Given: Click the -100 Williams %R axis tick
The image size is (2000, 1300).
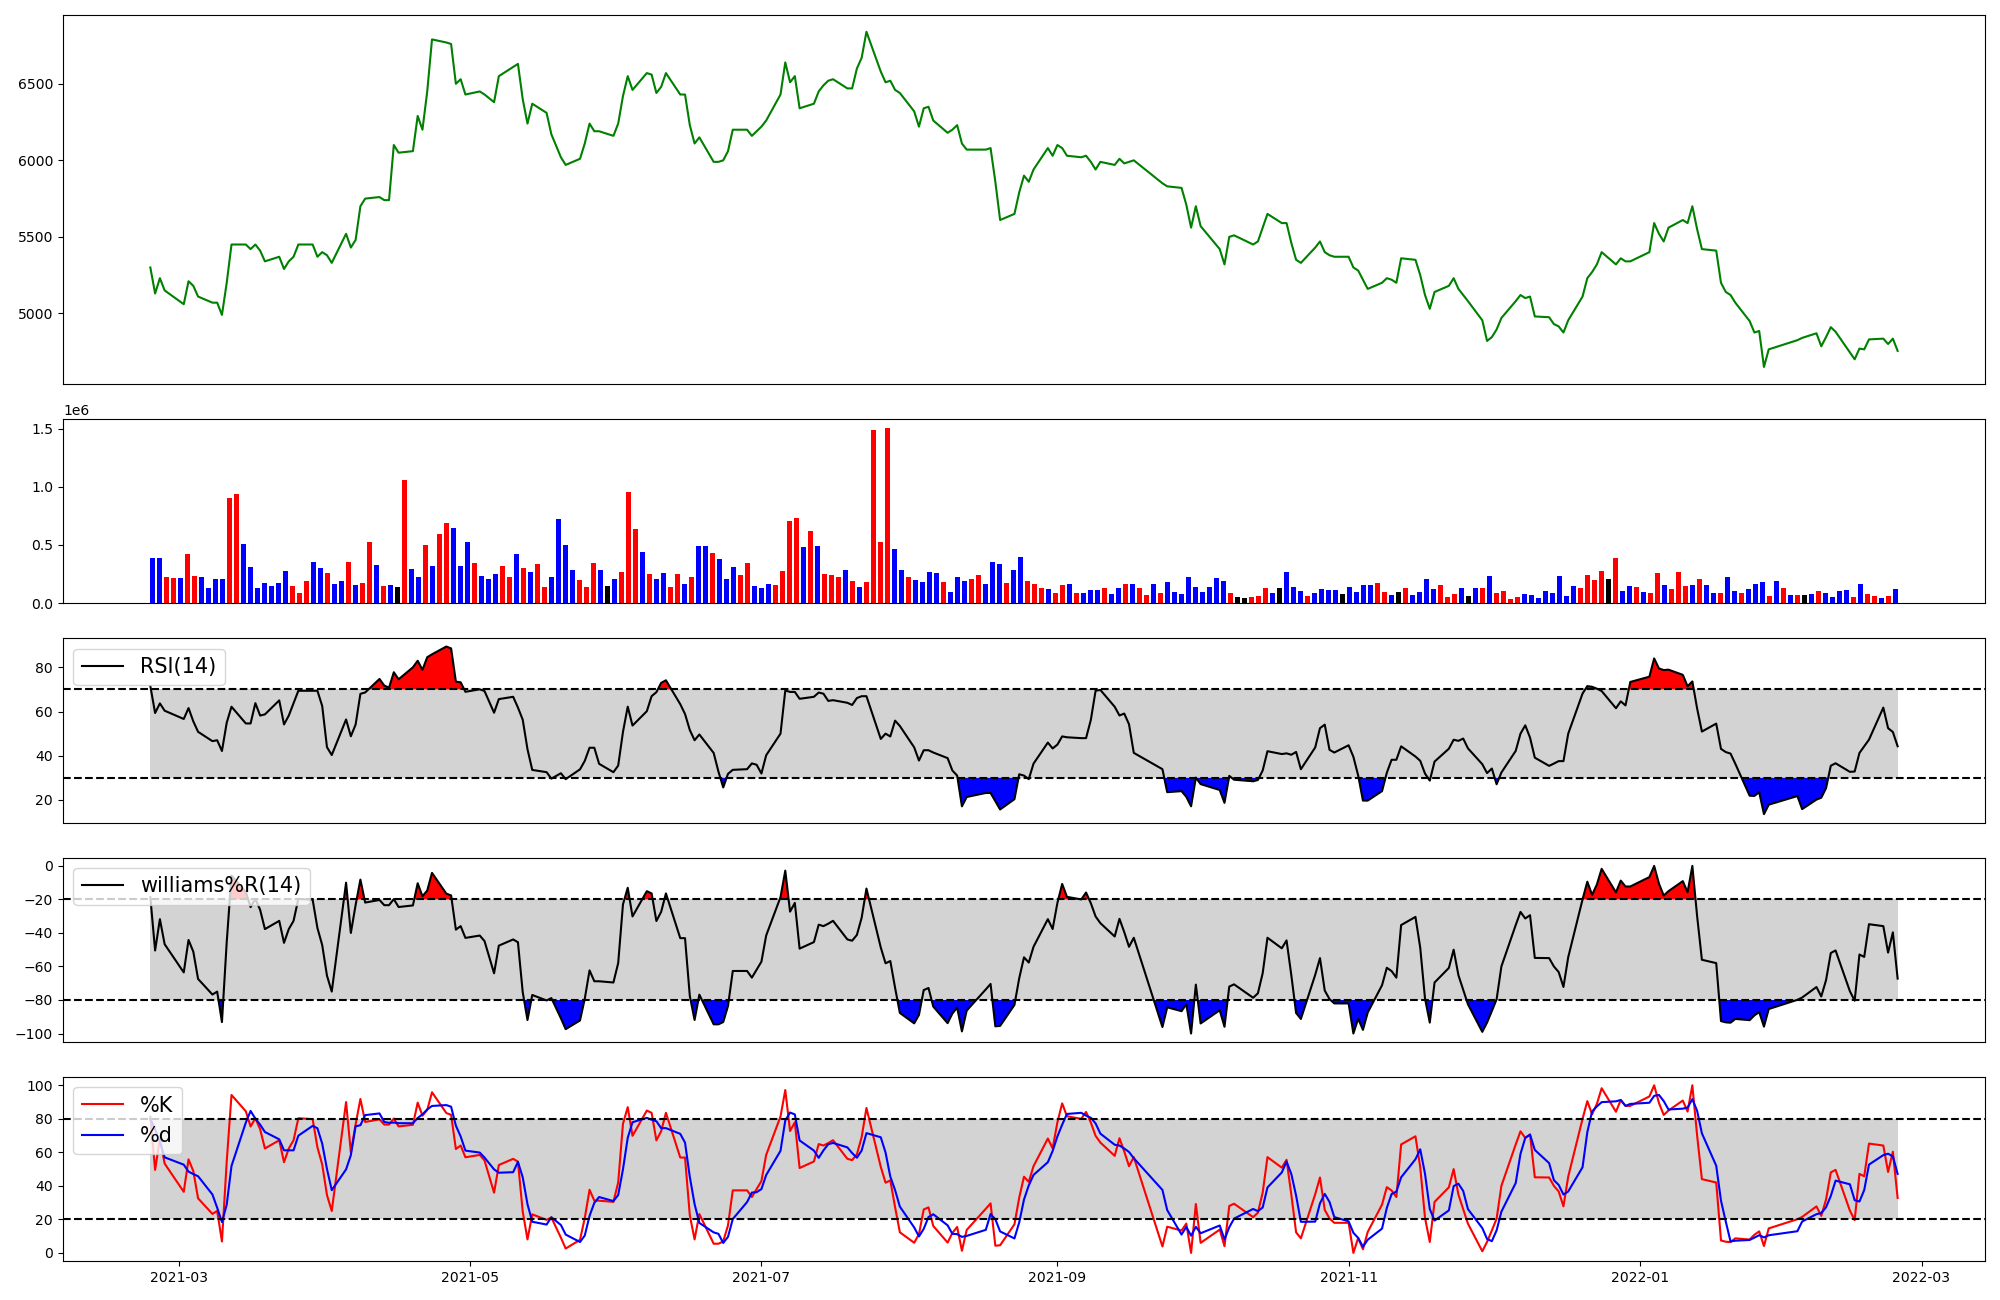Looking at the screenshot, I should 35,1034.
